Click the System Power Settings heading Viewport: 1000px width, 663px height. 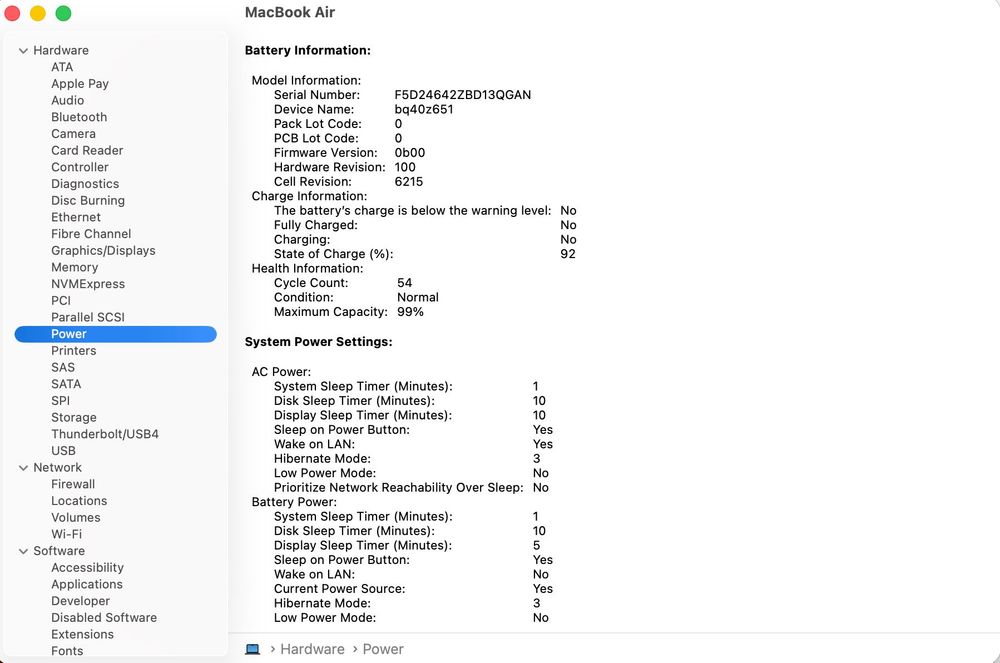318,342
